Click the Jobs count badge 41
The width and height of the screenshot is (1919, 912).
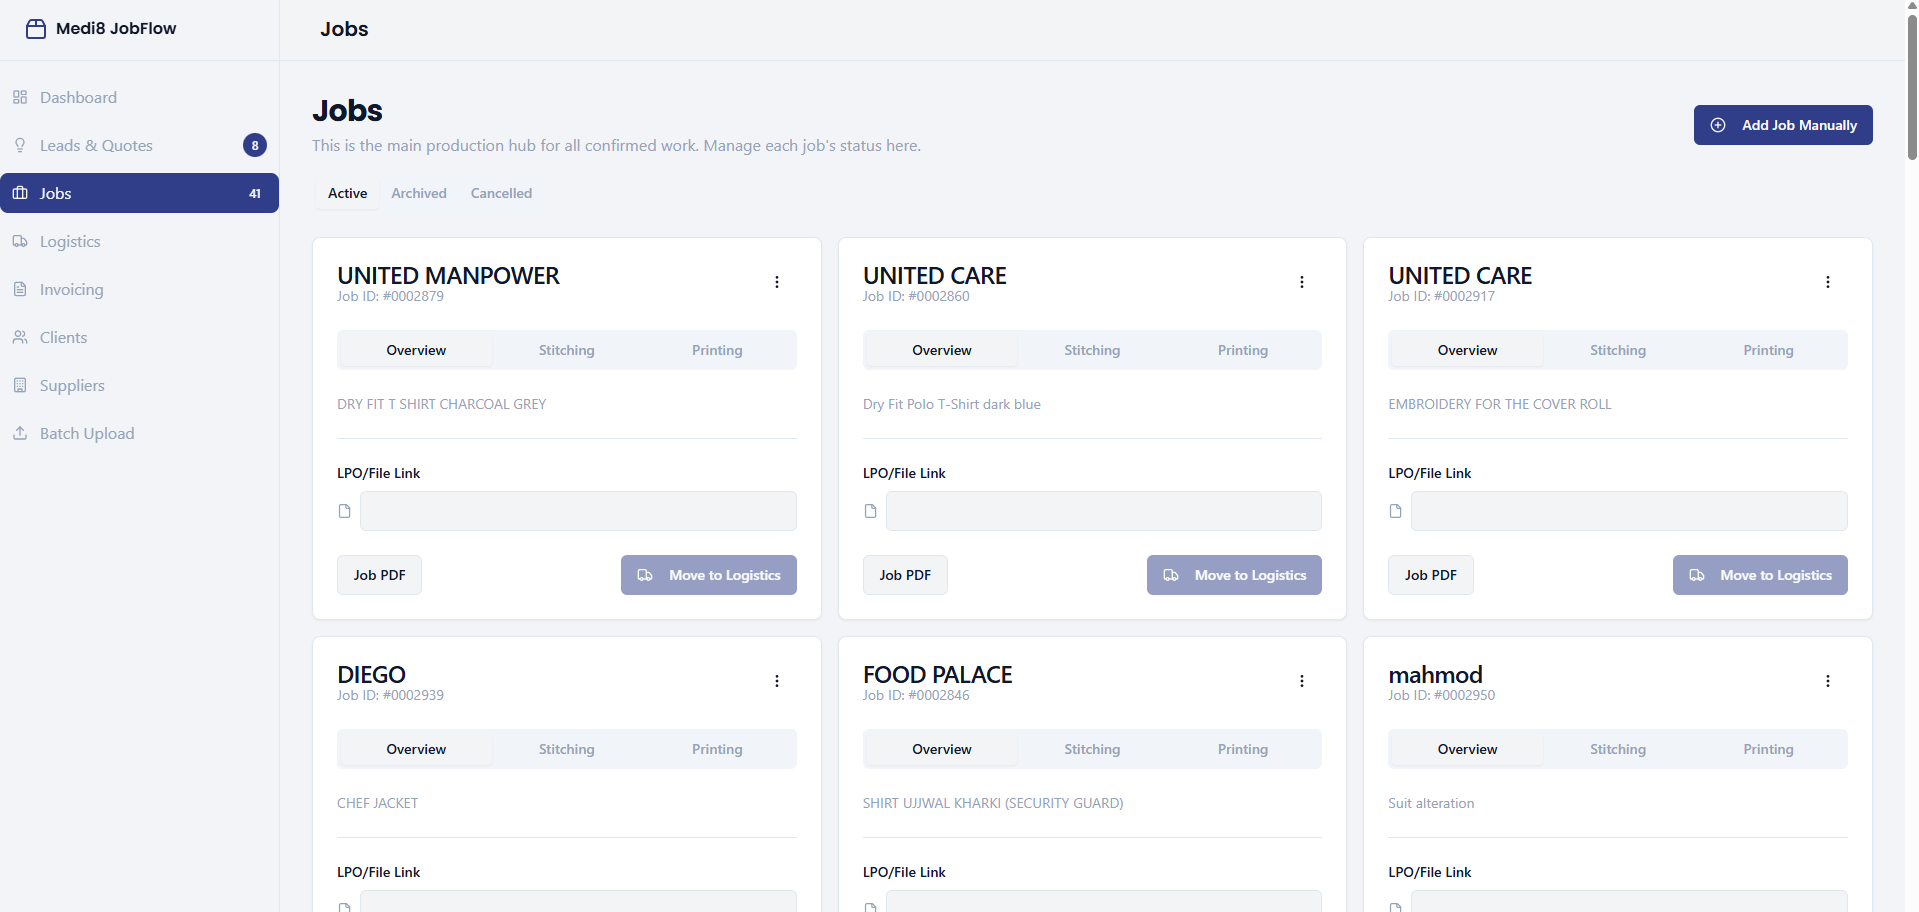255,193
